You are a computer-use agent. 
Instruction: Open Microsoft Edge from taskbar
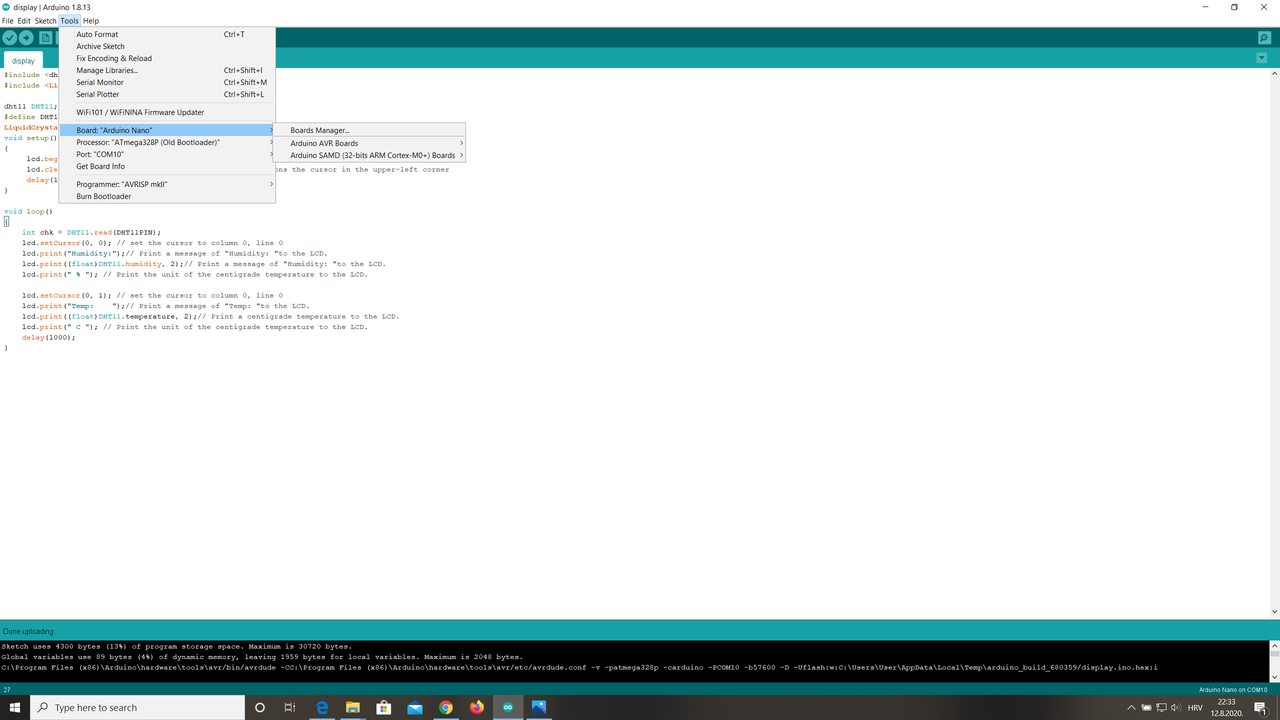(x=322, y=707)
